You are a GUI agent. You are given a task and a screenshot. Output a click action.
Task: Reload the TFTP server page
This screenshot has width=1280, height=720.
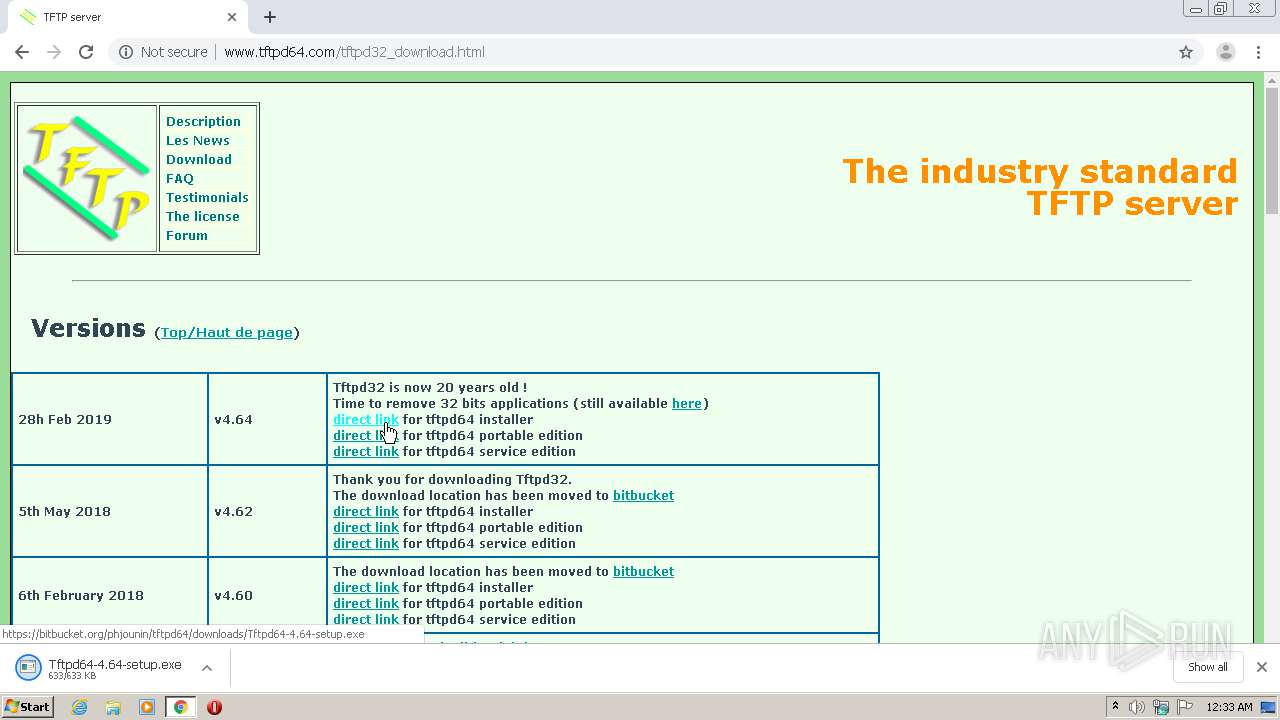[86, 52]
